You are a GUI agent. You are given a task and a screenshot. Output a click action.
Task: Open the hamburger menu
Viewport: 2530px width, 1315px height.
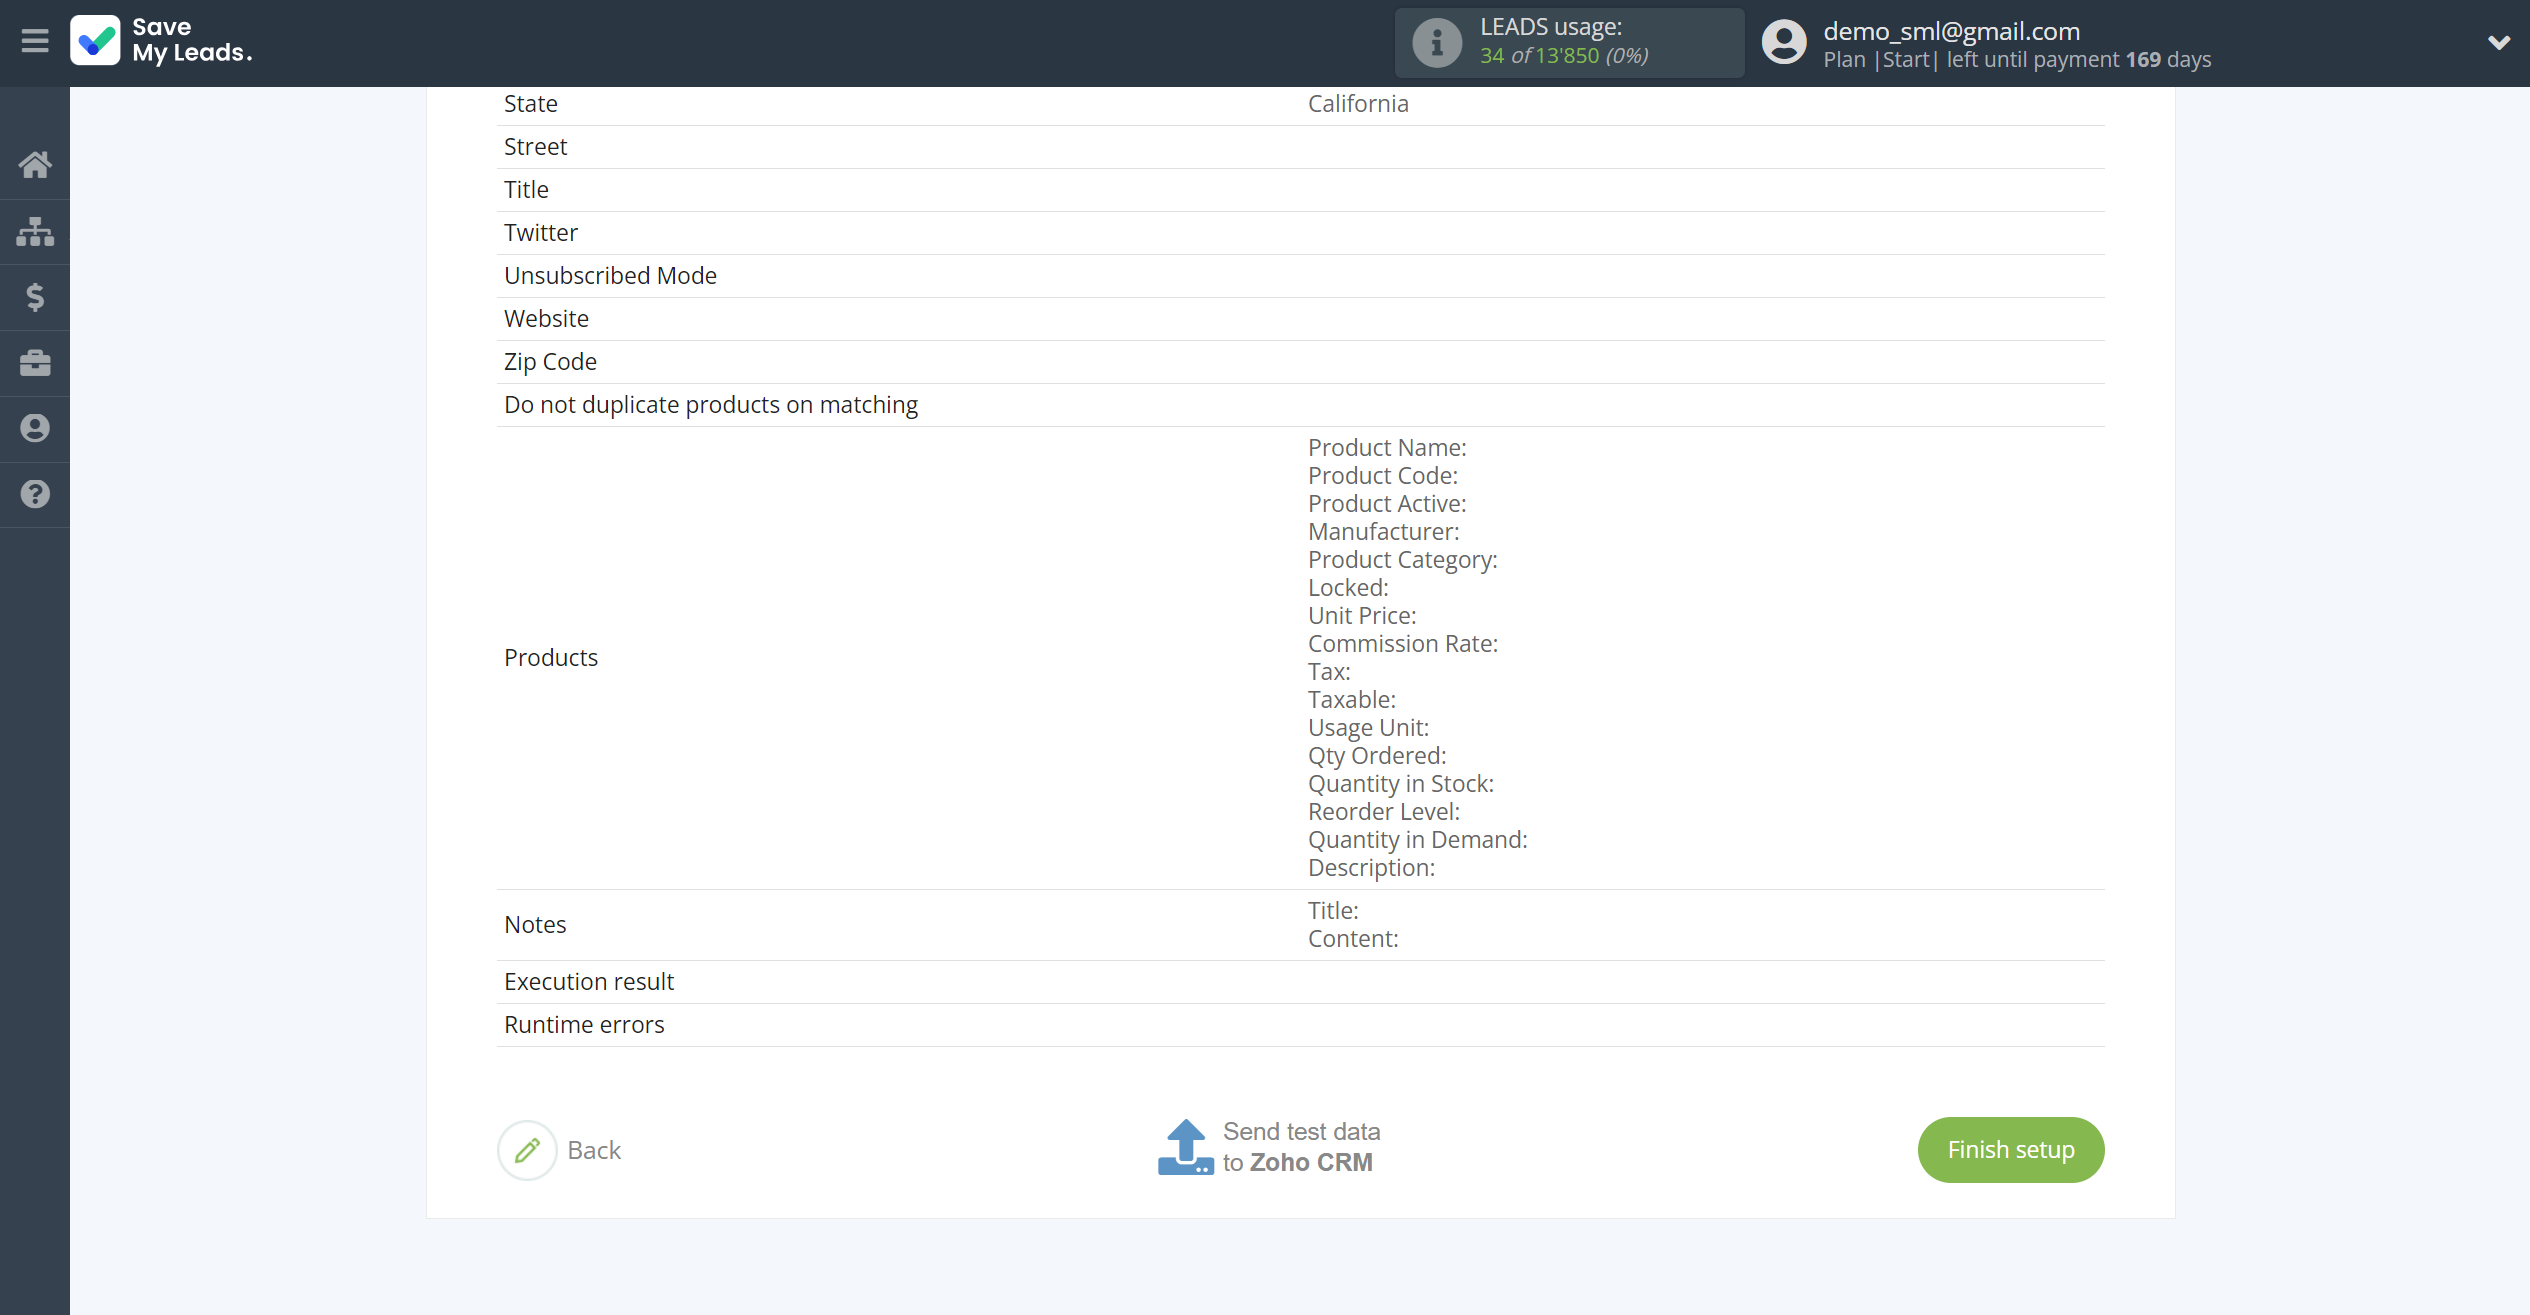click(x=35, y=41)
